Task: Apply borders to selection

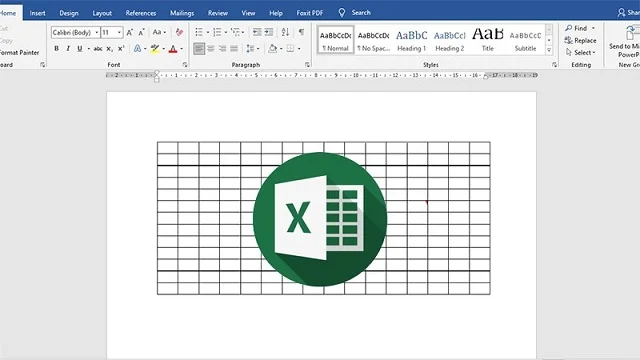Action: (x=290, y=49)
